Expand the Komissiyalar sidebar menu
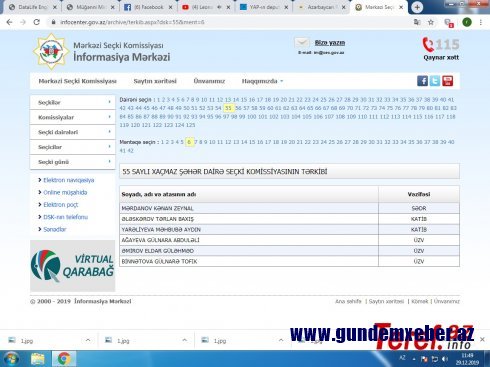490x367 pixels. coord(72,117)
